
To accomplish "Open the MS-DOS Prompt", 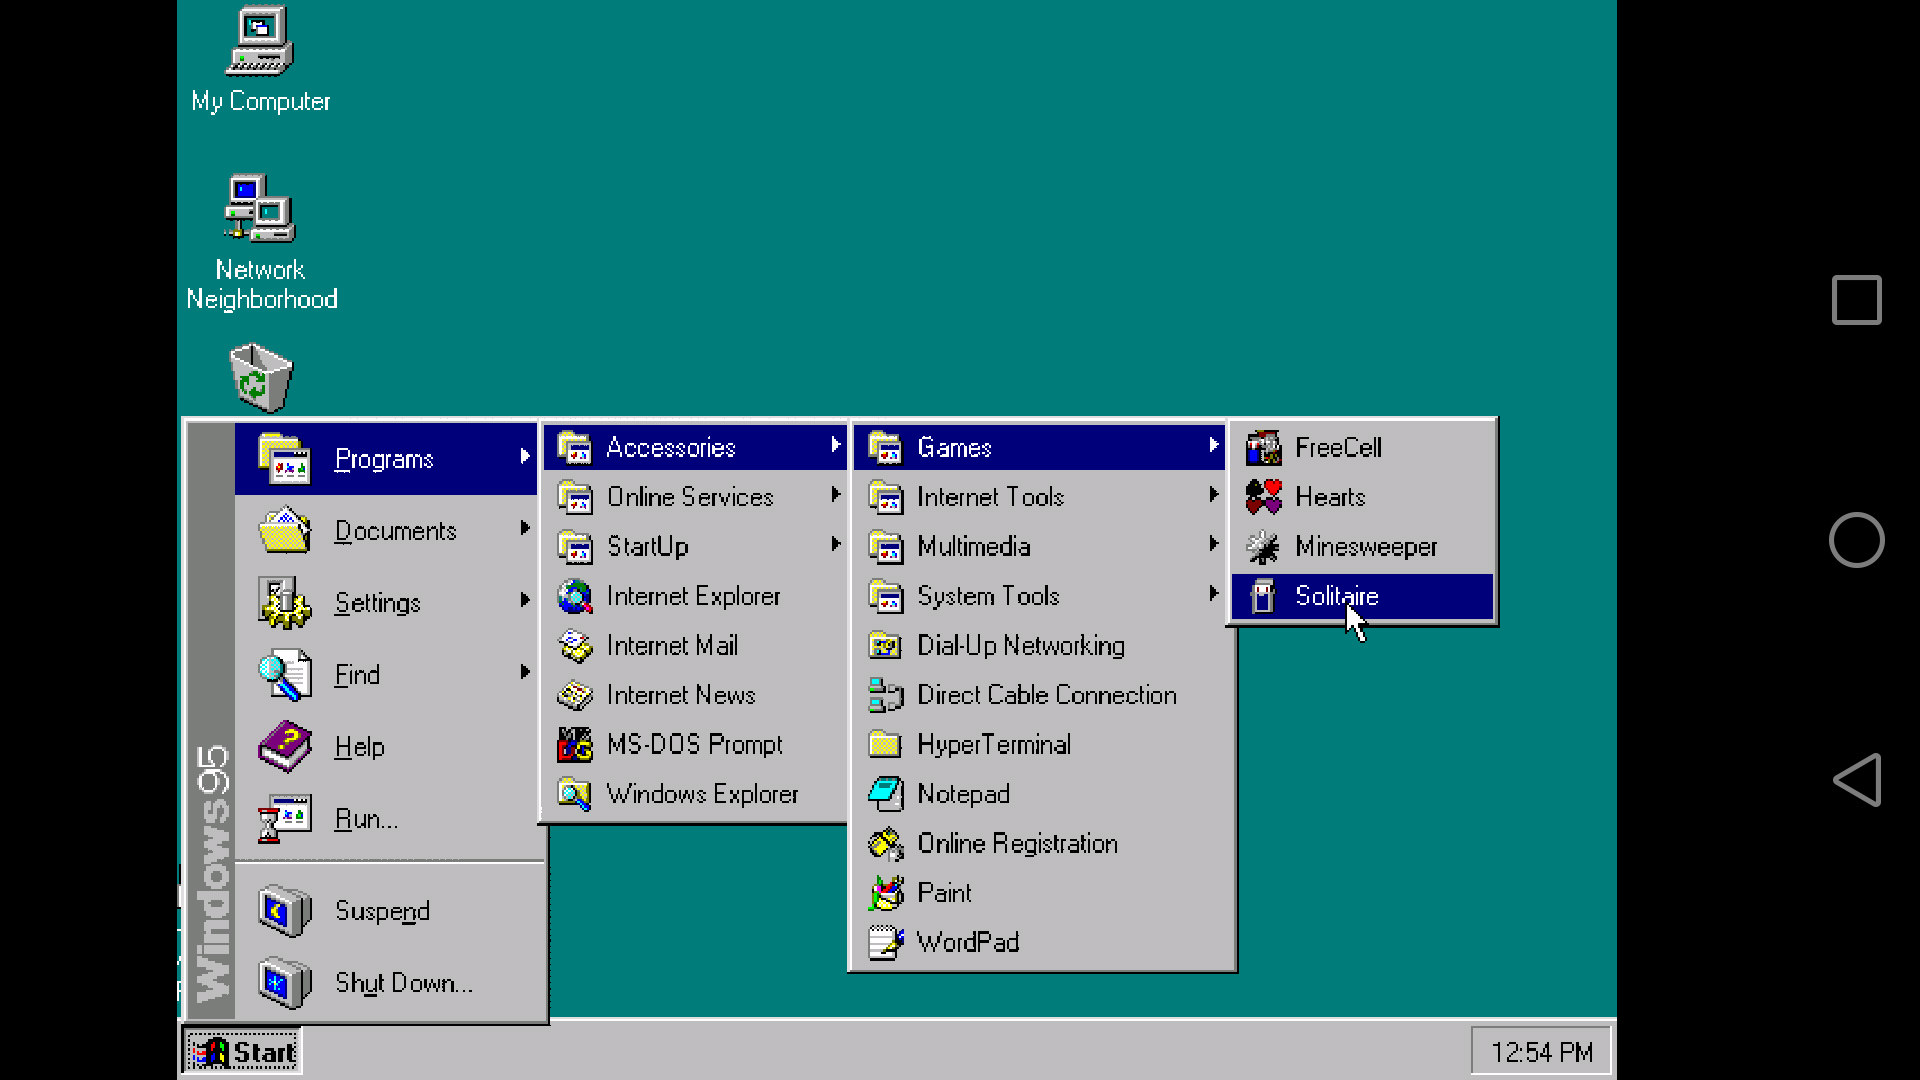I will point(694,744).
